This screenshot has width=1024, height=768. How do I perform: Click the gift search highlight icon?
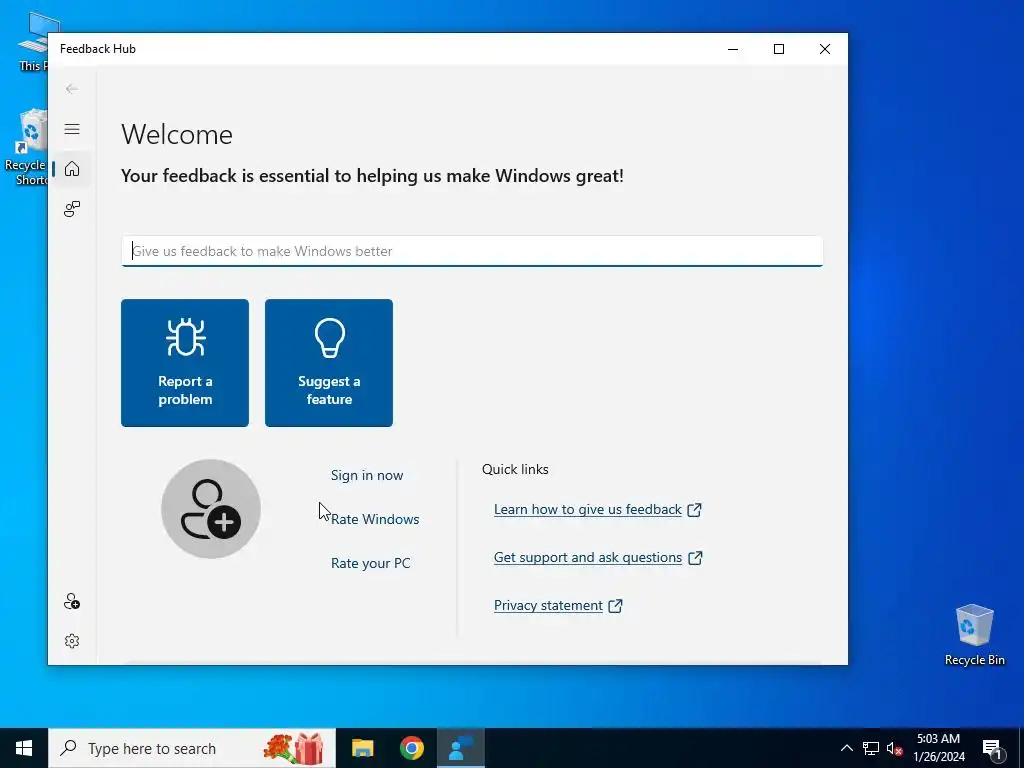click(x=294, y=748)
